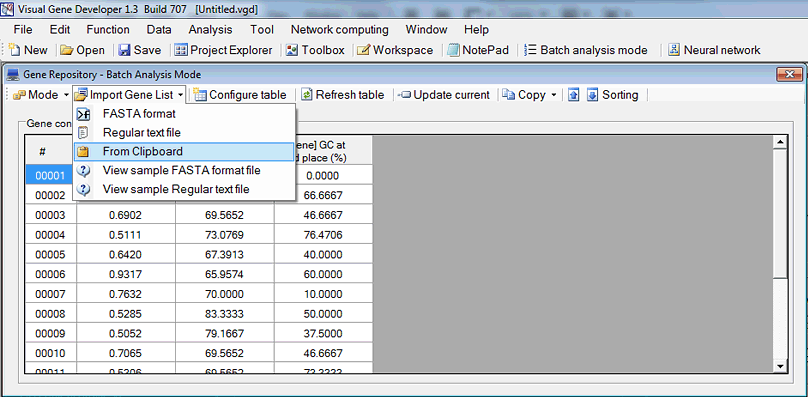This screenshot has height=397, width=808.
Task: Select row 00006 number cell
Action: [50, 274]
